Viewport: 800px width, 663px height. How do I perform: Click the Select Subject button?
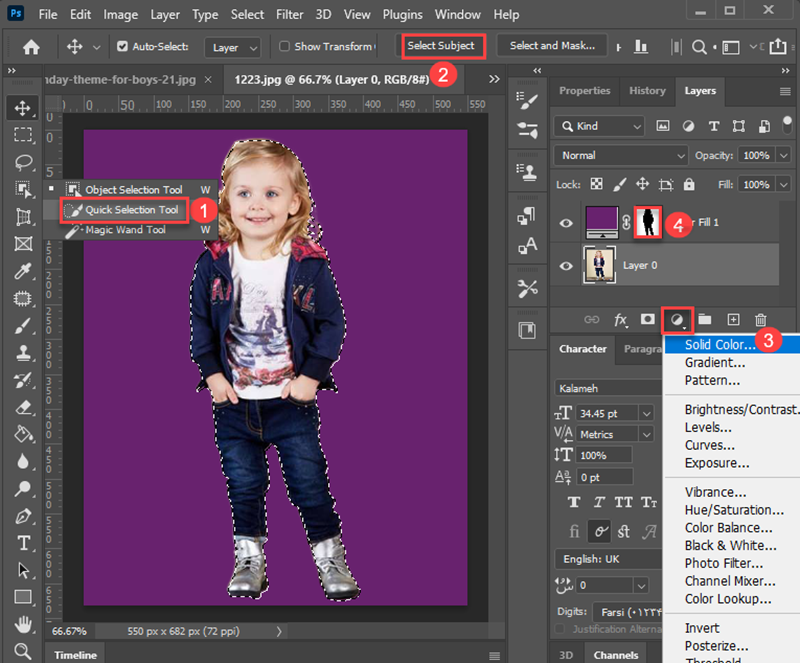click(x=441, y=46)
